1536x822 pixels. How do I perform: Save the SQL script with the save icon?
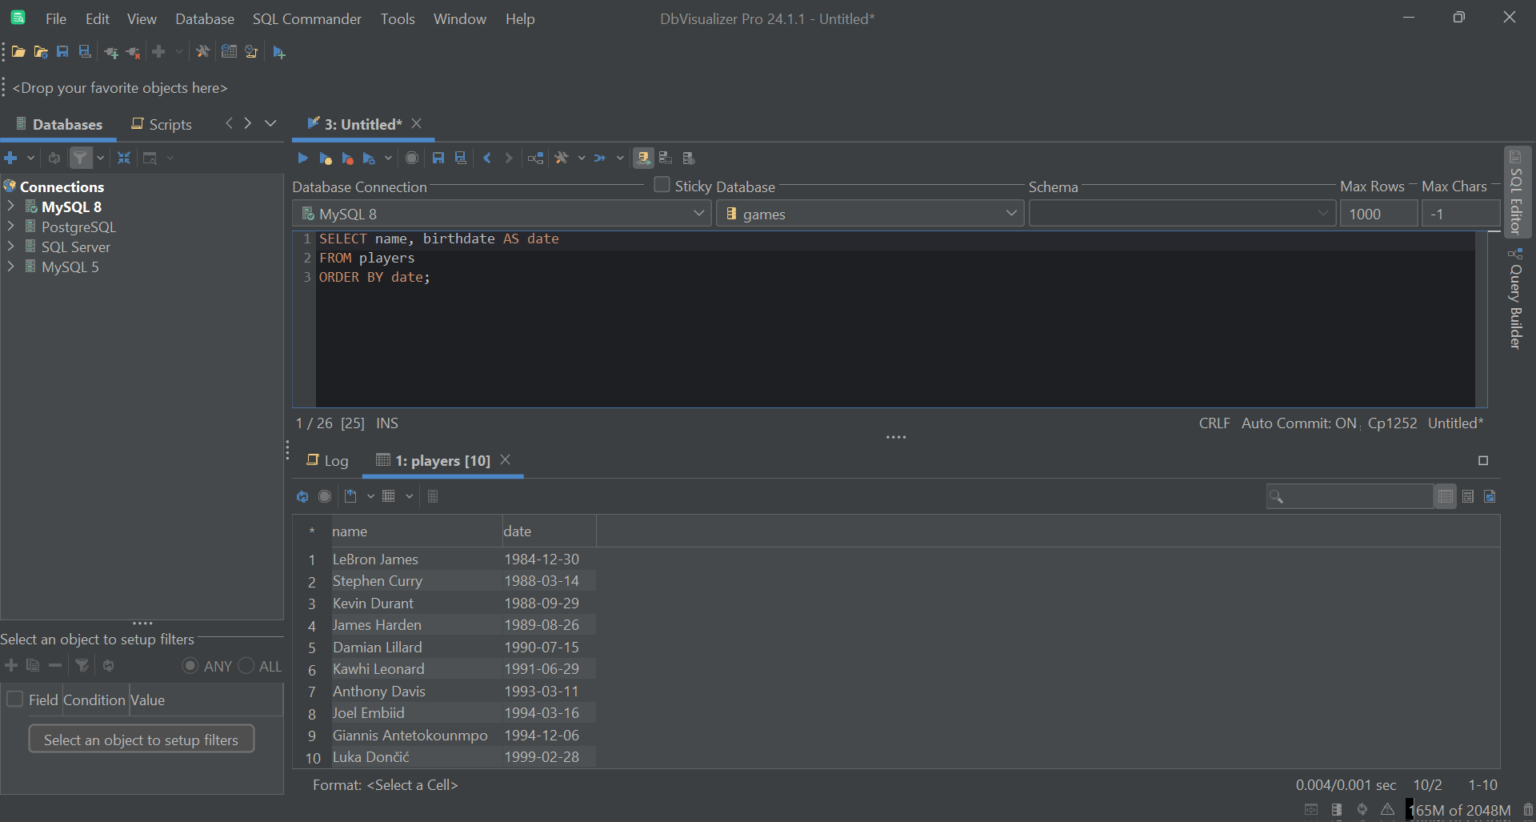[x=437, y=157]
